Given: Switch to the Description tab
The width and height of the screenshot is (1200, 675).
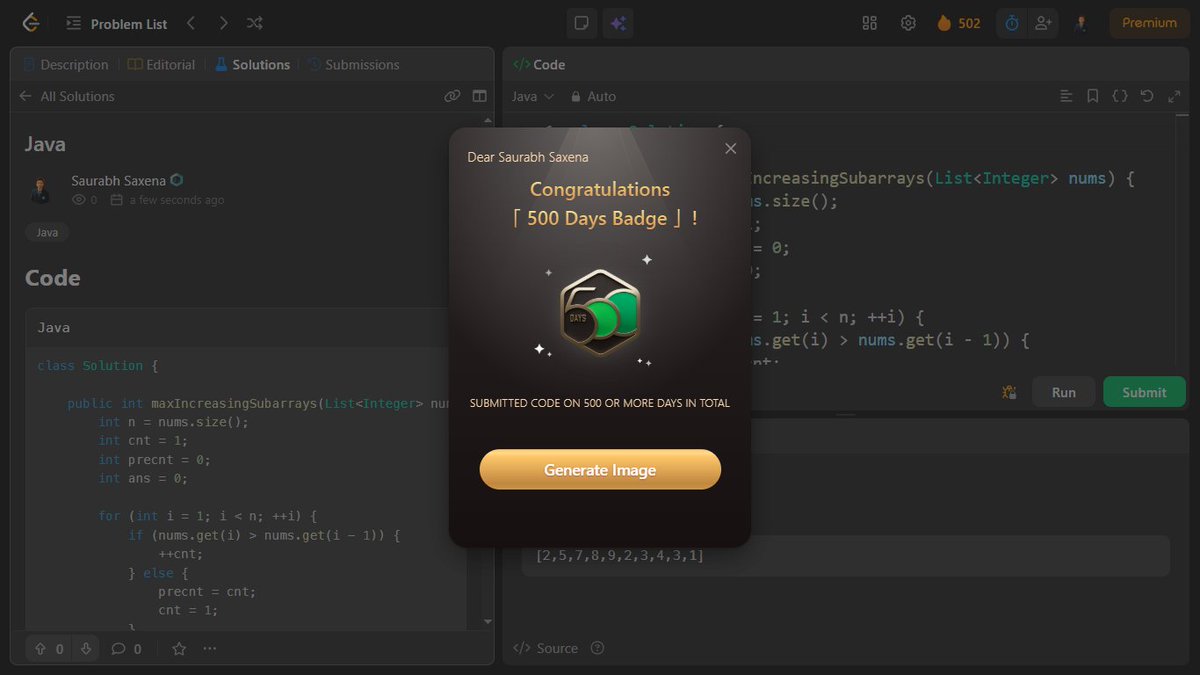Looking at the screenshot, I should coord(65,64).
